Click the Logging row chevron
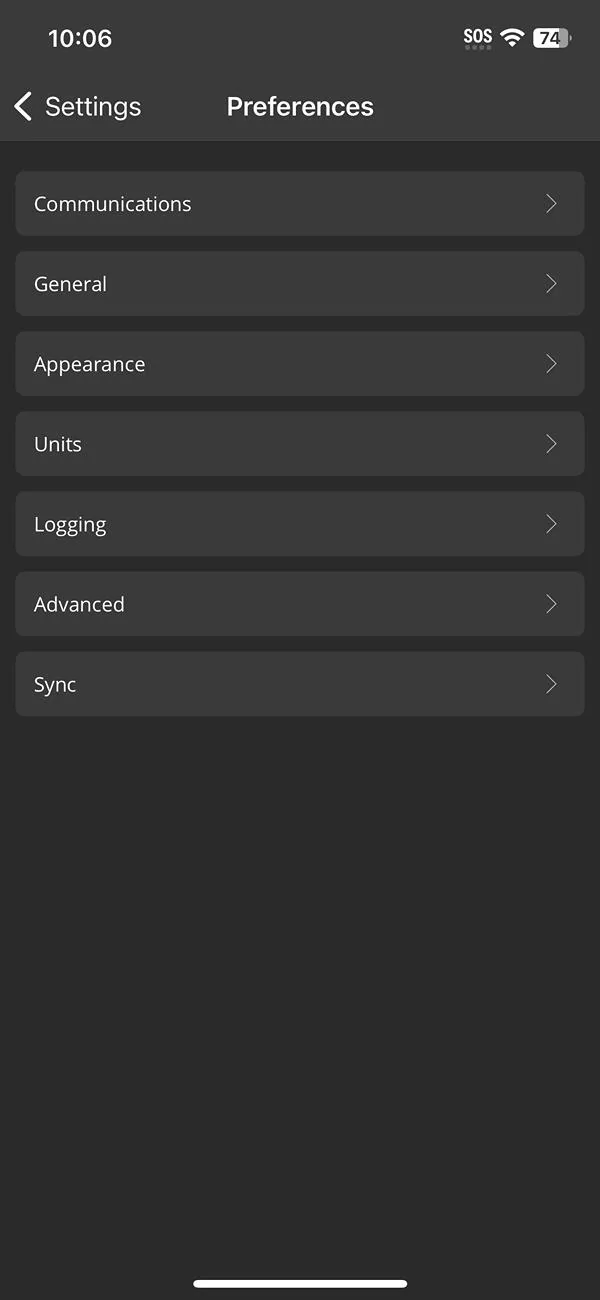Screen dimensions: 600x1300 click(551, 524)
